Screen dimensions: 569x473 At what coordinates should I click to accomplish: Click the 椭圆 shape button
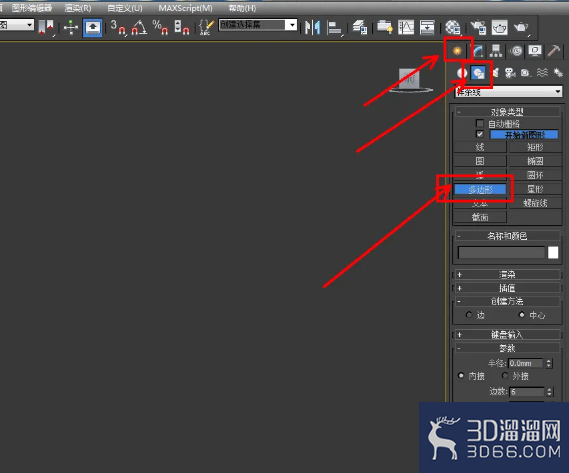click(535, 161)
